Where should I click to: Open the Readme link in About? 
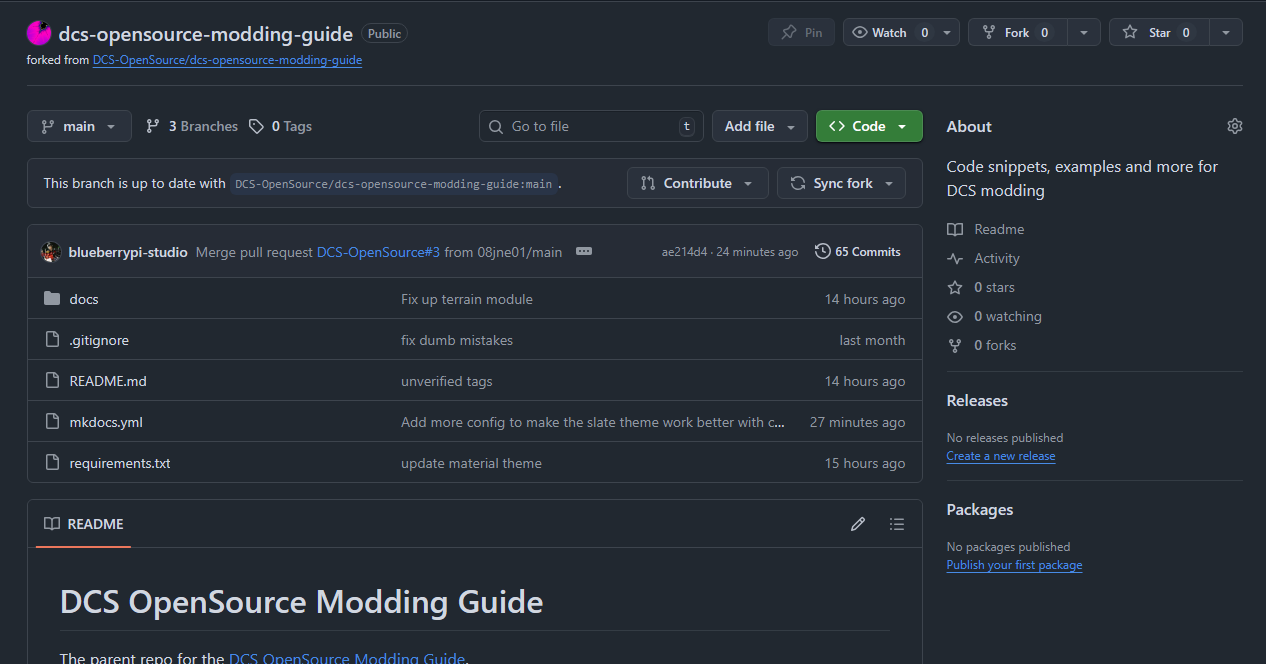pyautogui.click(x=999, y=229)
